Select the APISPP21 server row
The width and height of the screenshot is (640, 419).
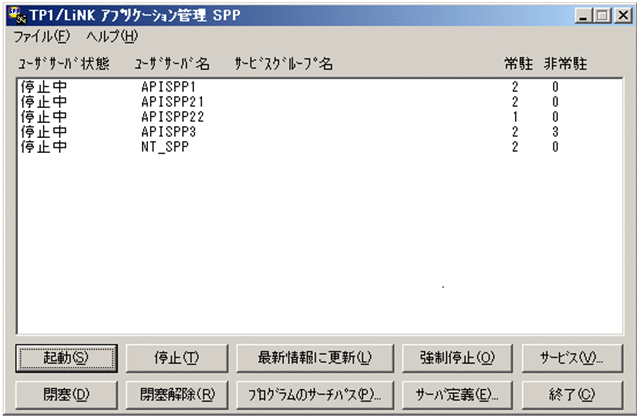[320, 102]
